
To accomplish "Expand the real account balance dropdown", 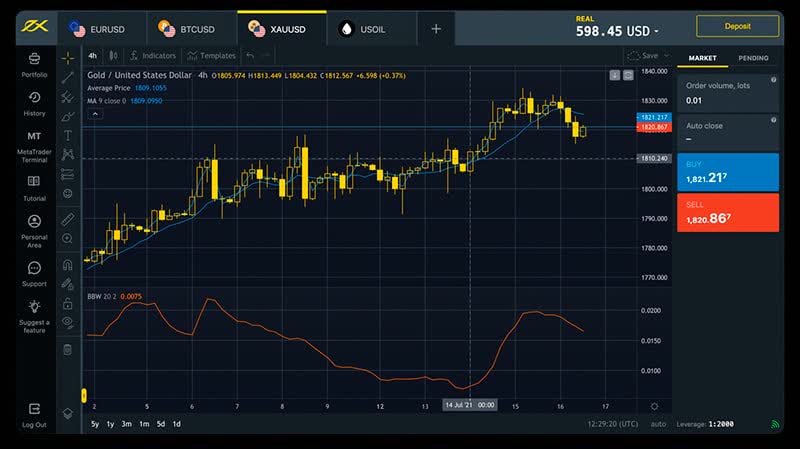I will coord(657,31).
